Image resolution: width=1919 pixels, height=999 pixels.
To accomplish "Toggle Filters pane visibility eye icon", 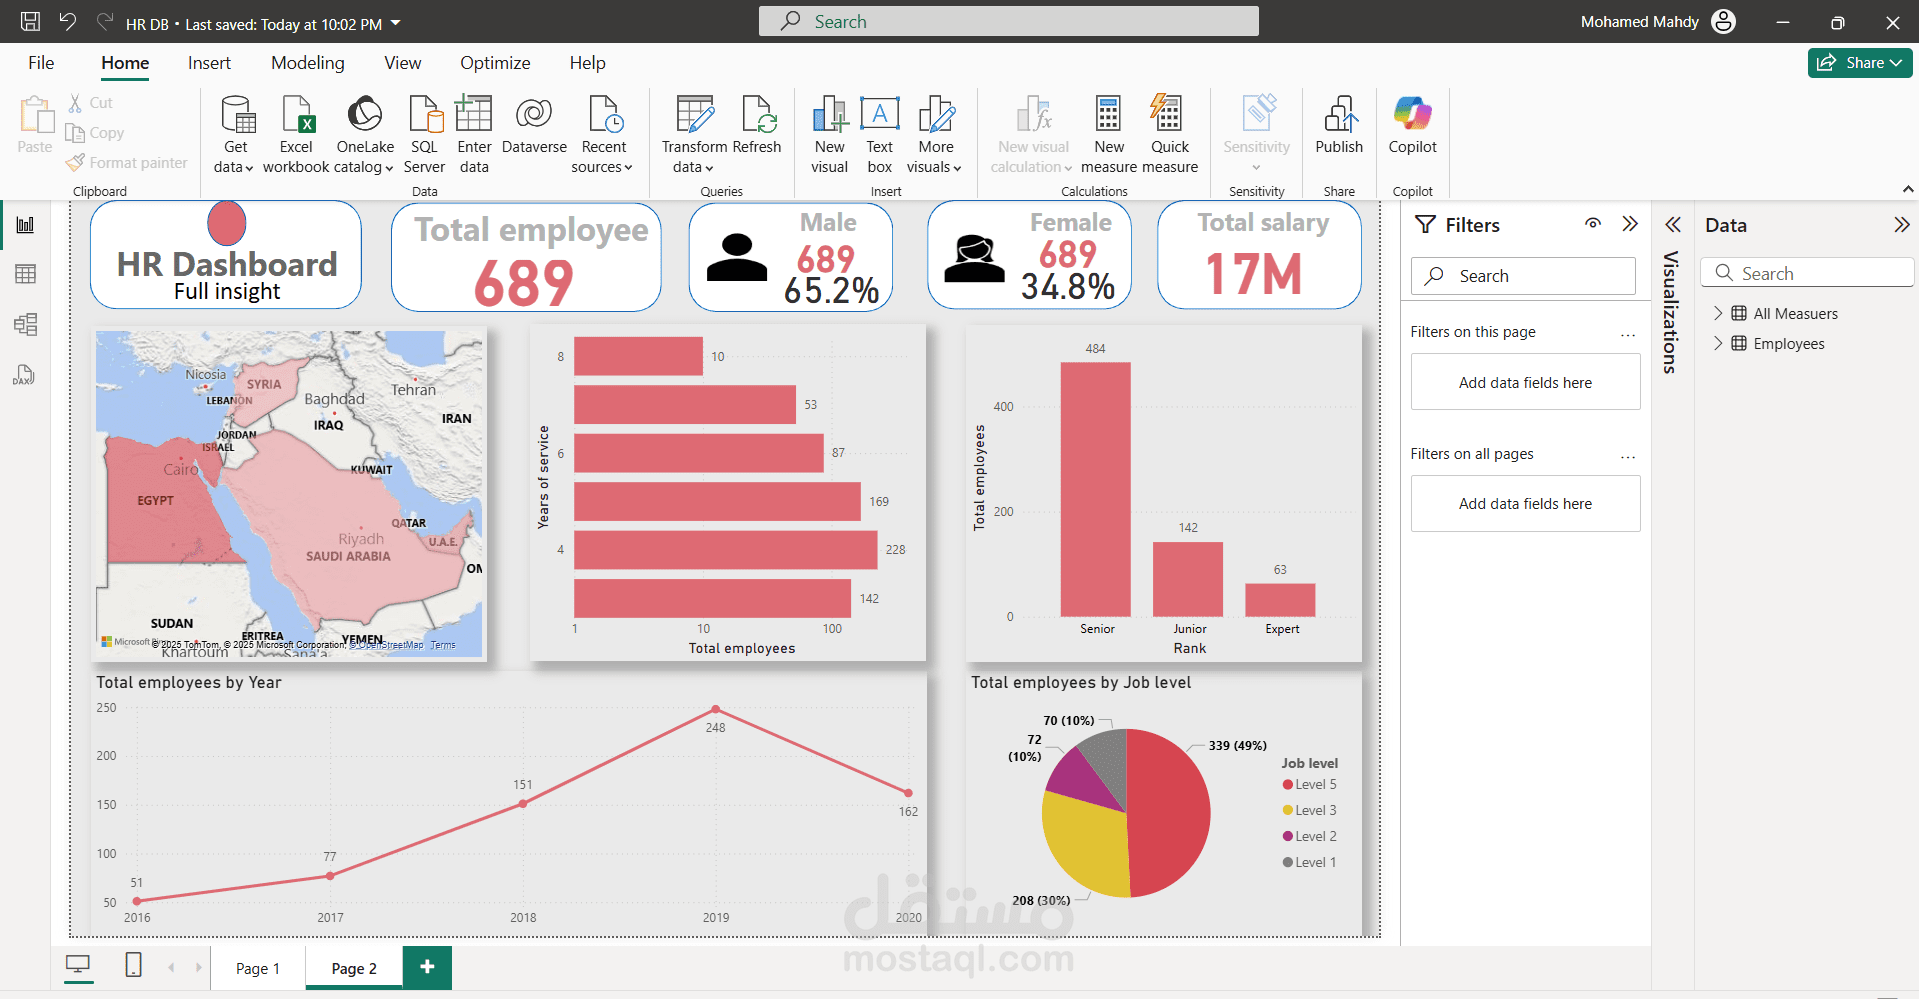I will (1593, 224).
